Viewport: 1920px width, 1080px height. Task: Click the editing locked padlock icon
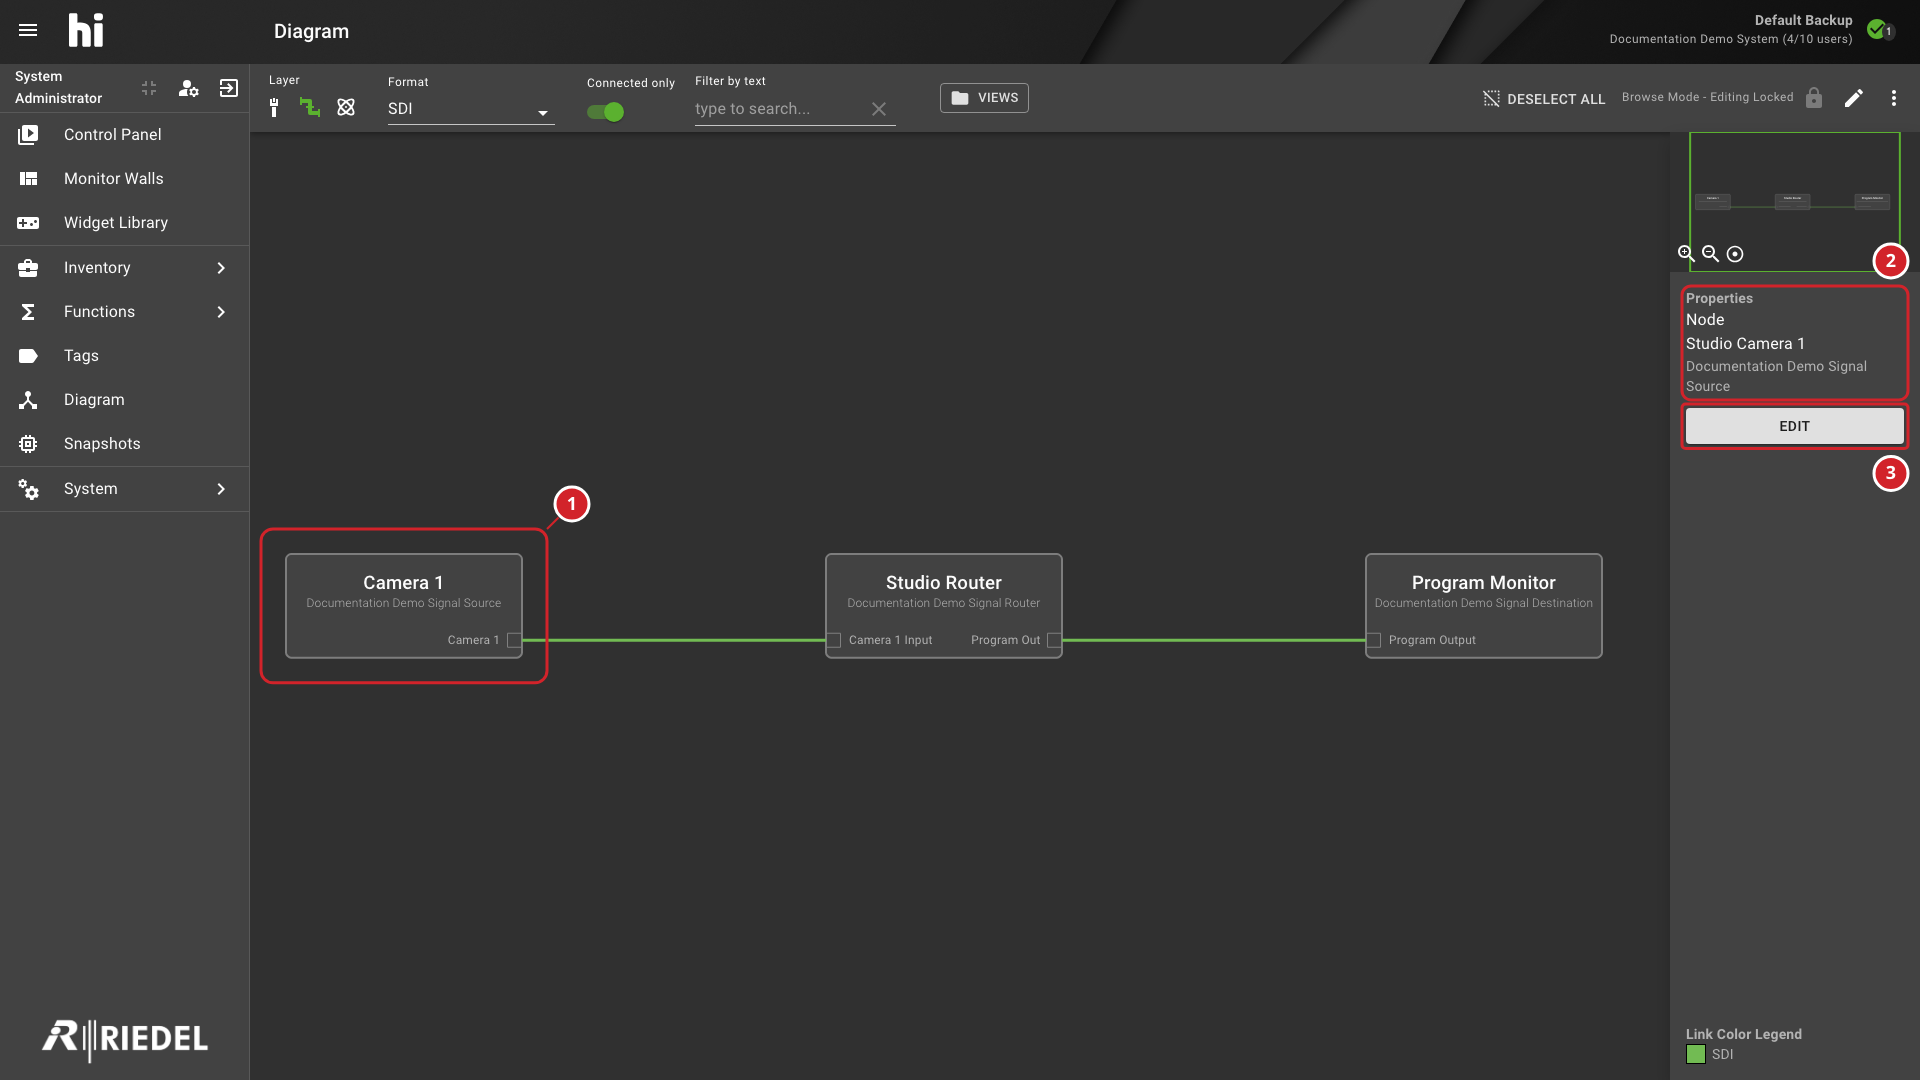pos(1814,98)
